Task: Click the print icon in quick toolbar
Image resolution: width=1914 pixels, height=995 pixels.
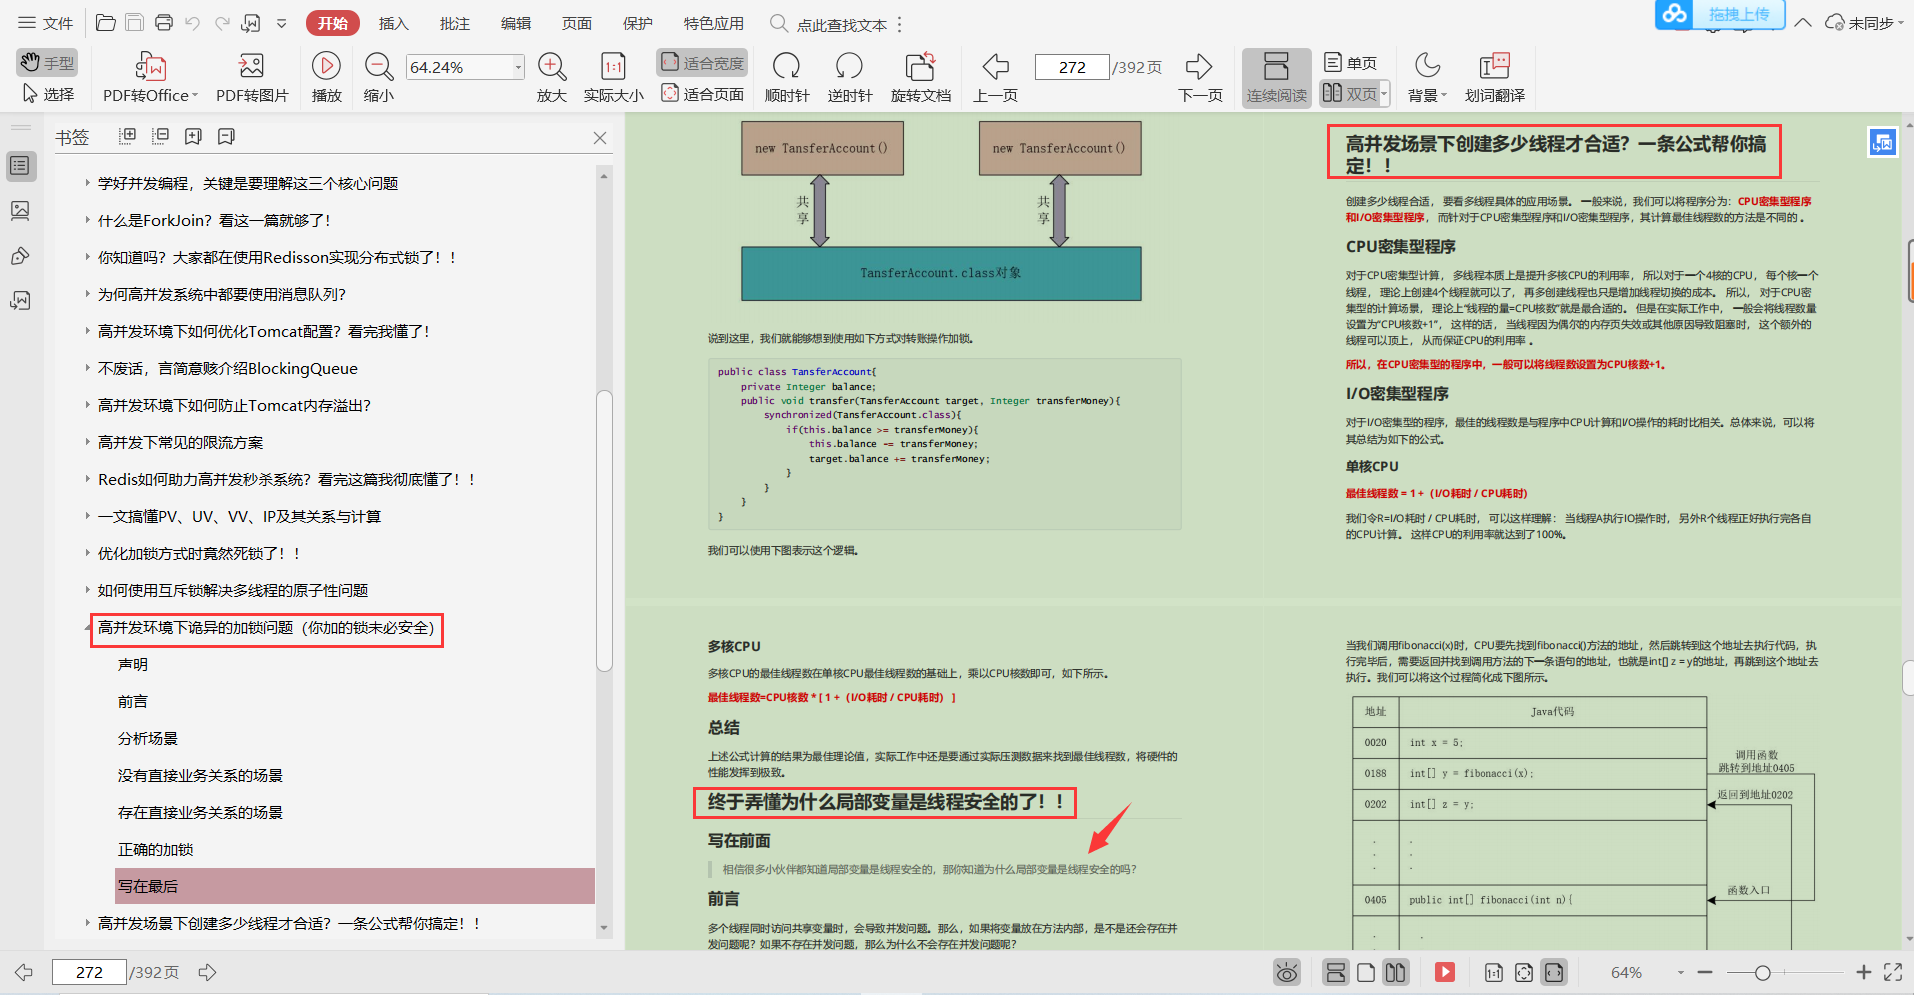Action: [x=164, y=22]
